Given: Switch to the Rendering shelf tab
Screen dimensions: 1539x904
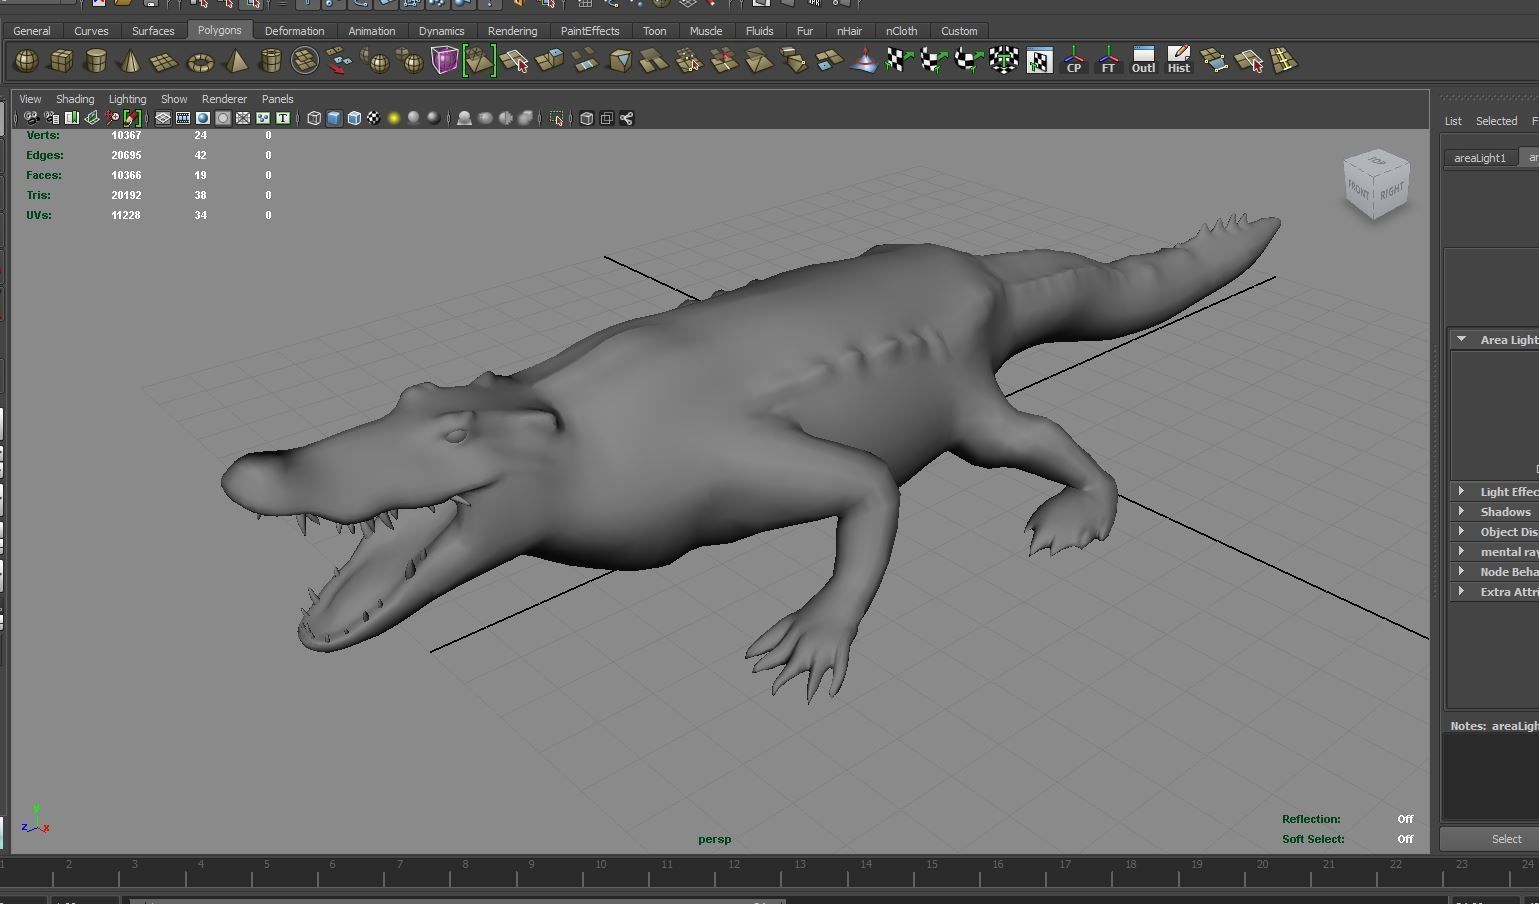Looking at the screenshot, I should (512, 31).
